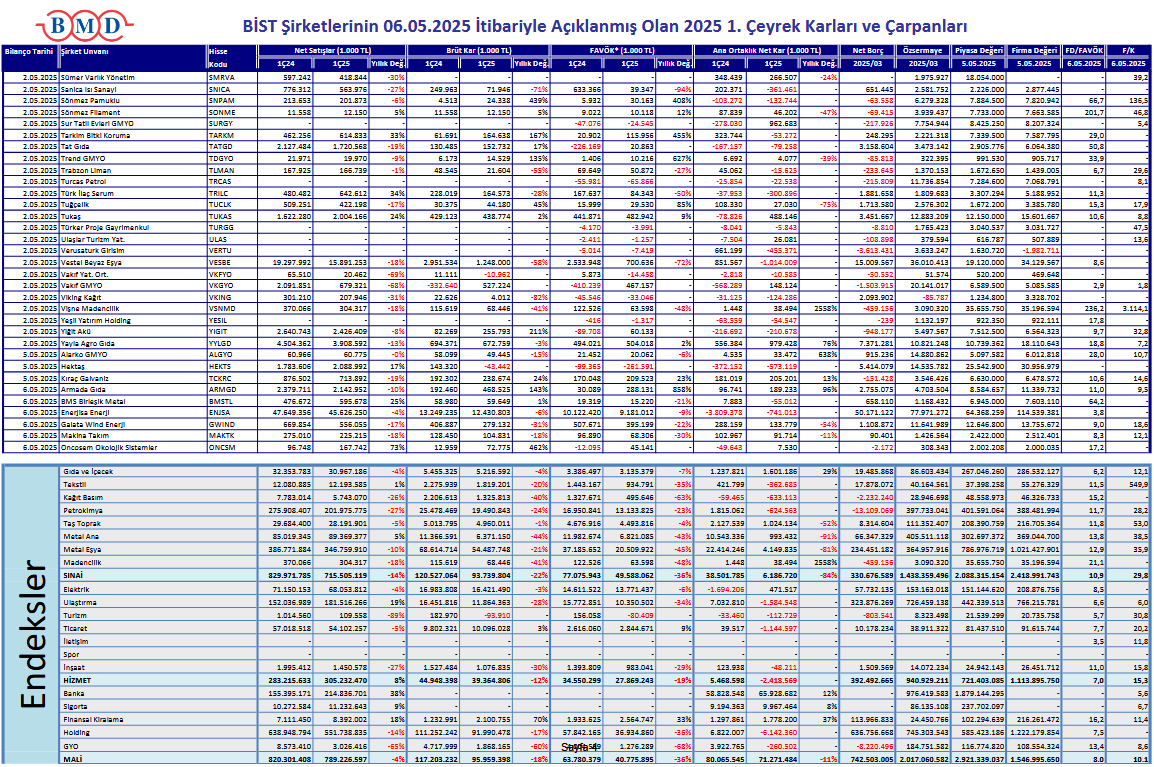Select the Brüt Kar (1.000 TL) header
The width and height of the screenshot is (1154, 767).
tap(478, 51)
